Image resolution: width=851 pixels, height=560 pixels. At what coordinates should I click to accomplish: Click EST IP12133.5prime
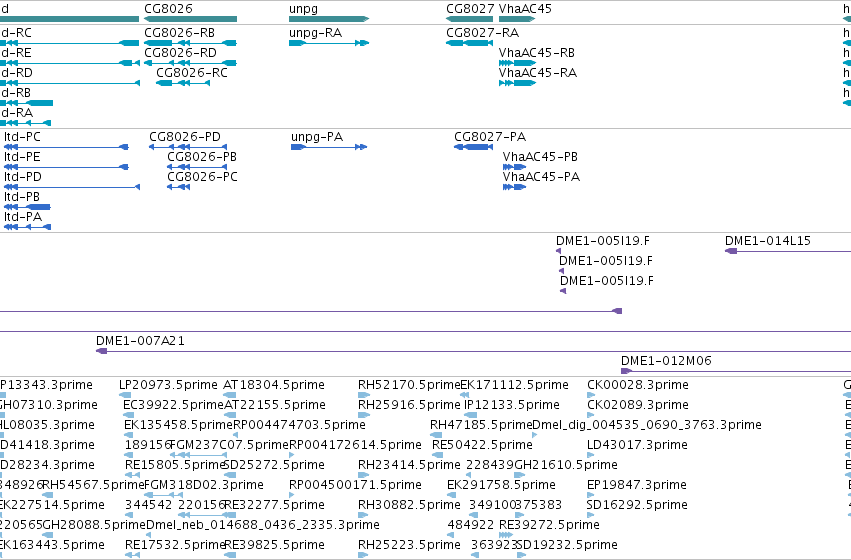click(x=512, y=405)
